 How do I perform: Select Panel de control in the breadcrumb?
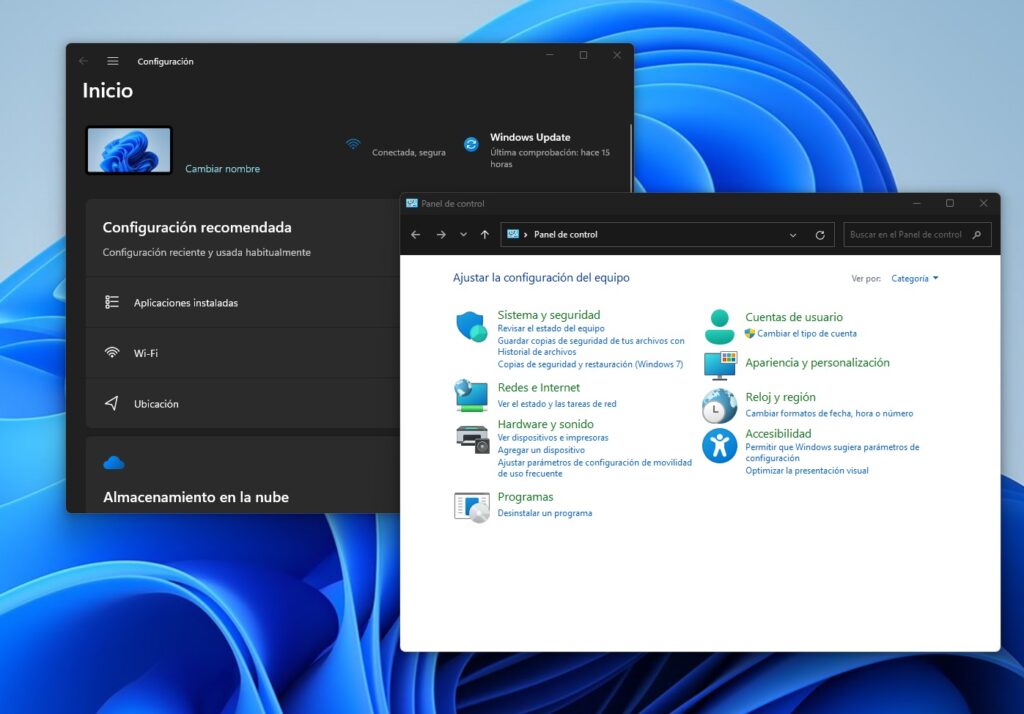pyautogui.click(x=565, y=234)
